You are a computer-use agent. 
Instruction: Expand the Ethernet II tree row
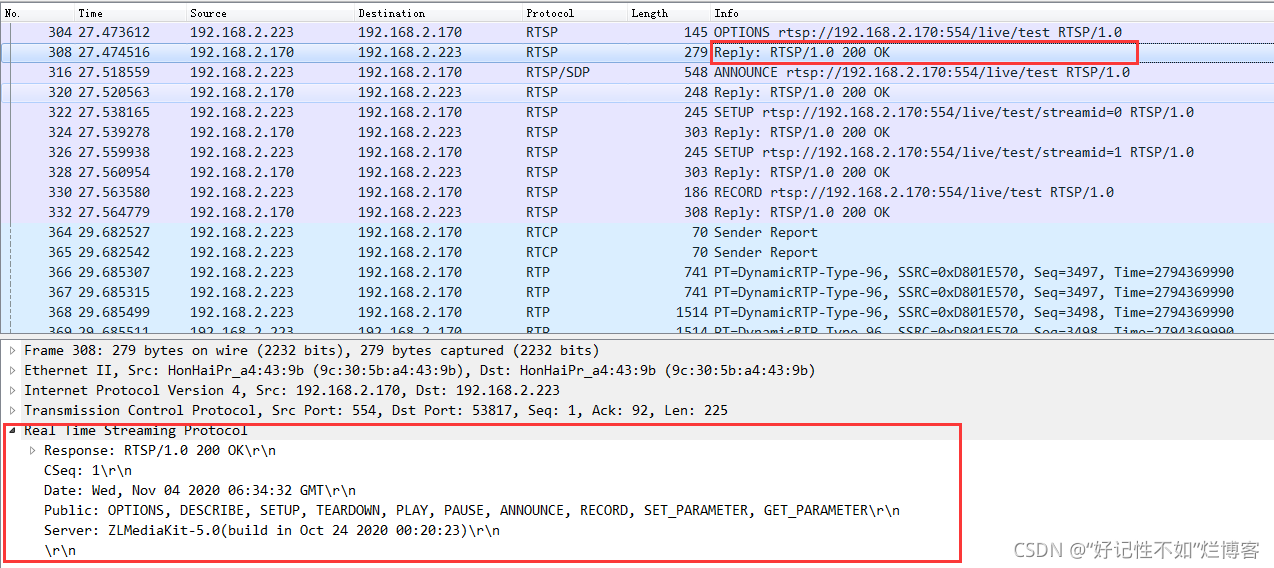[12, 371]
